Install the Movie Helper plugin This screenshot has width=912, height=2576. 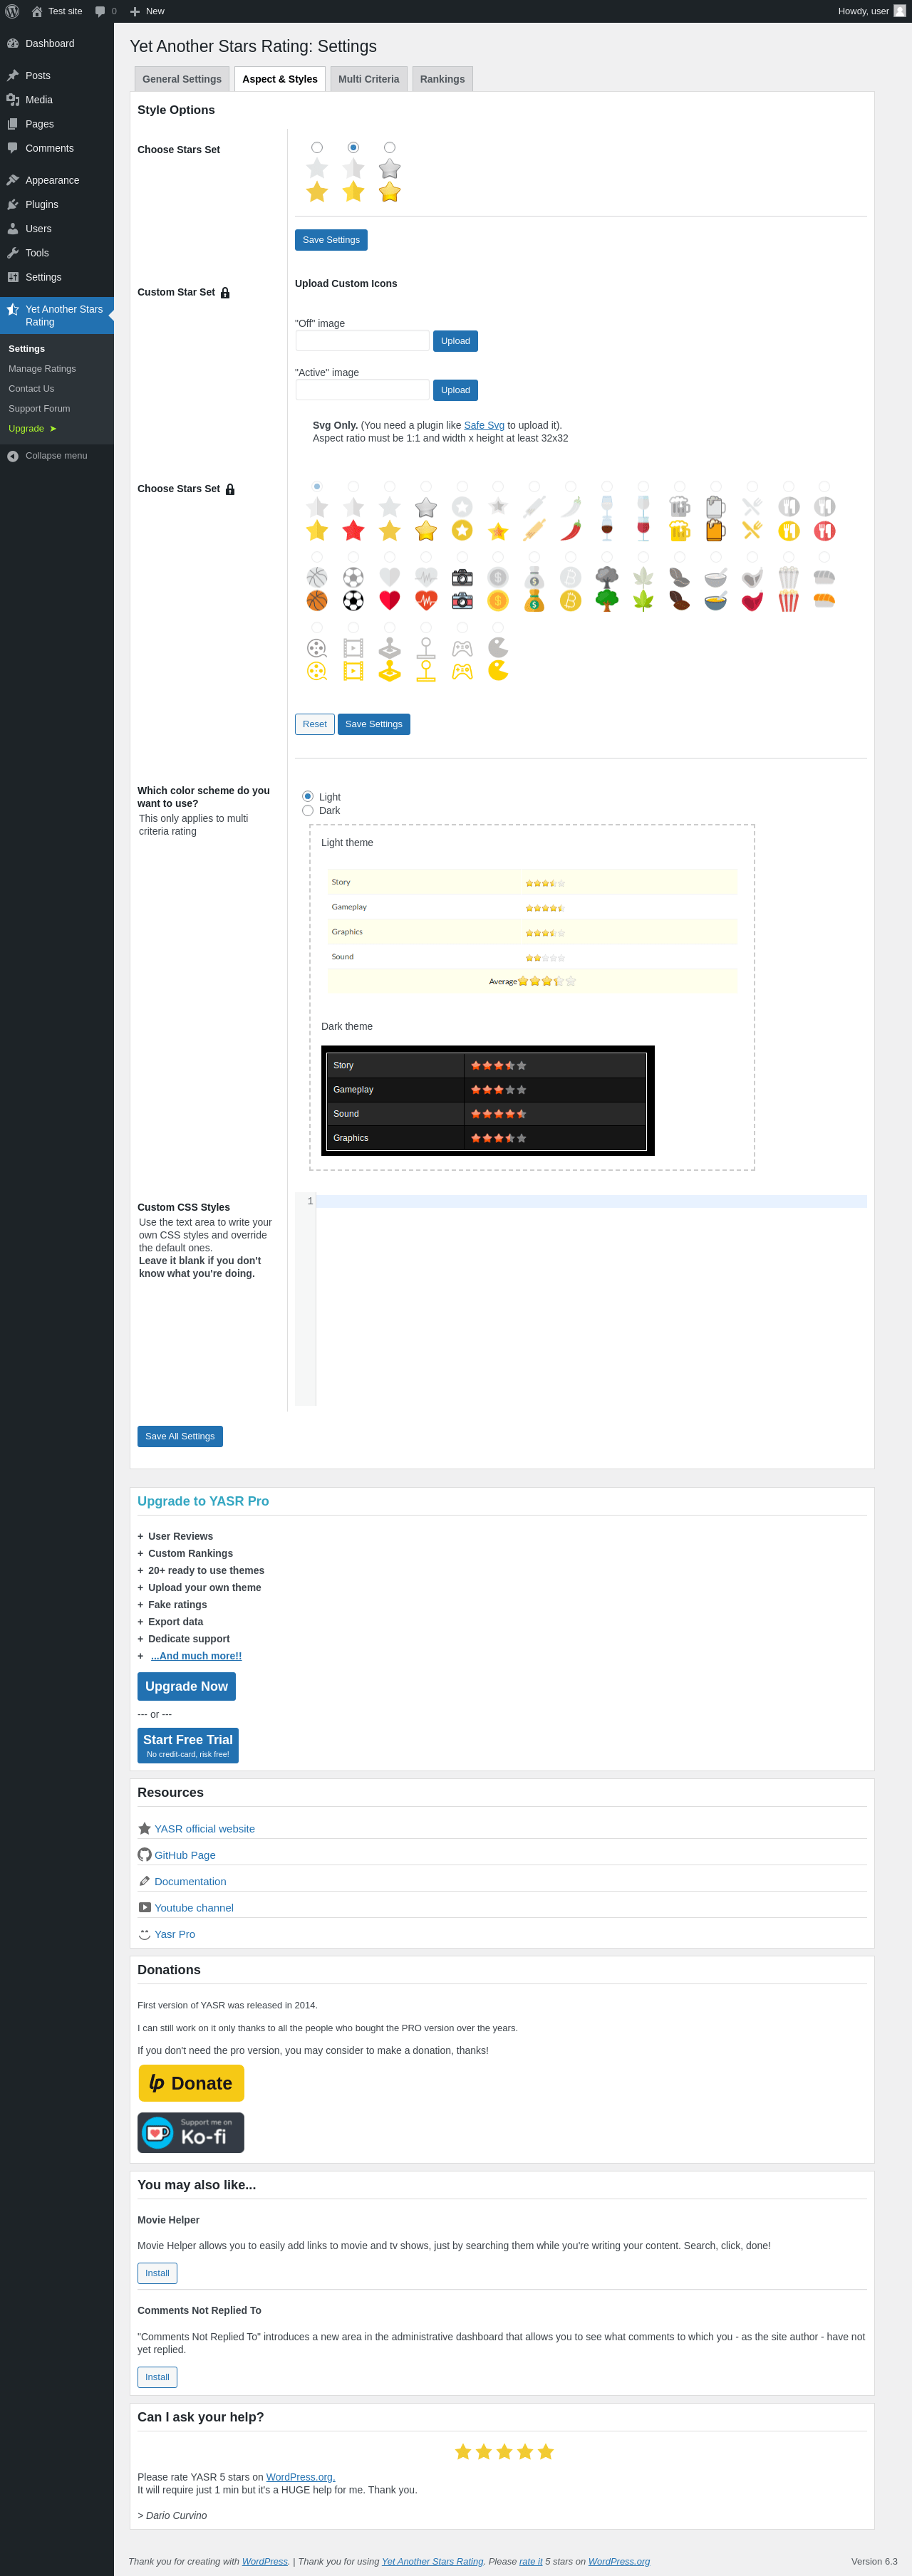coord(157,2274)
